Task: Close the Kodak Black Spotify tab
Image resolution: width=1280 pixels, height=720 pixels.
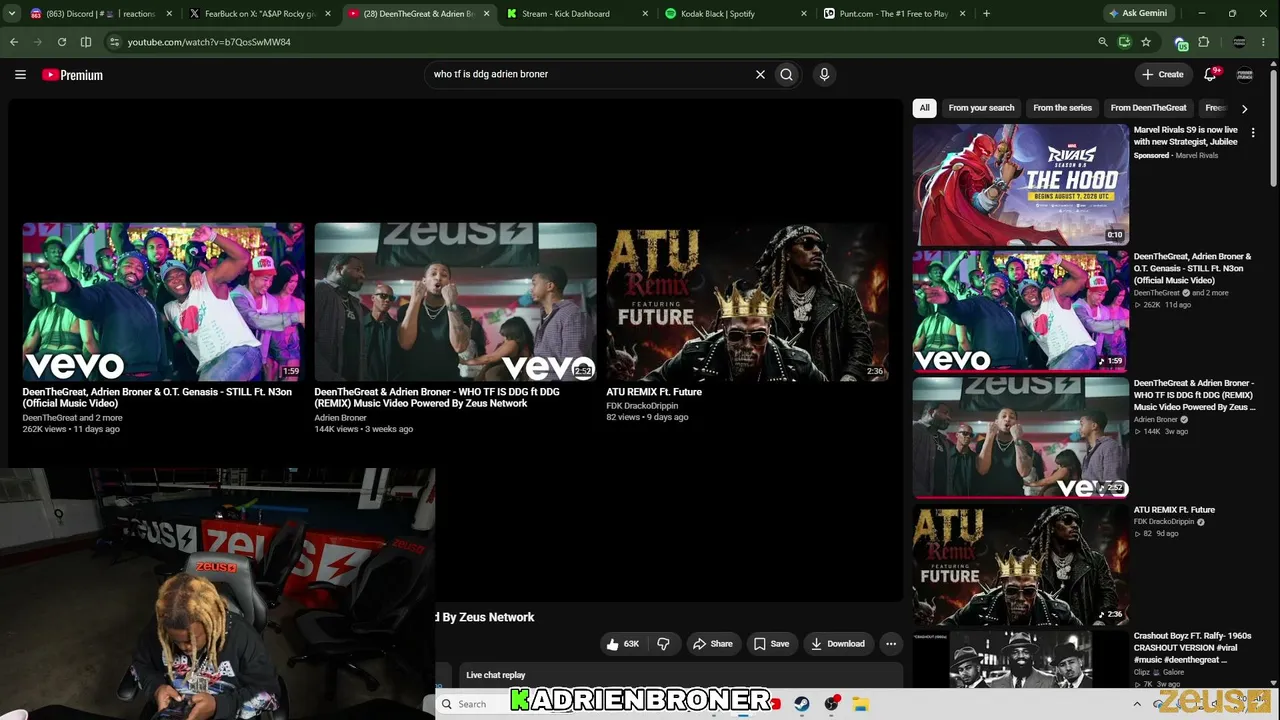Action: click(804, 14)
